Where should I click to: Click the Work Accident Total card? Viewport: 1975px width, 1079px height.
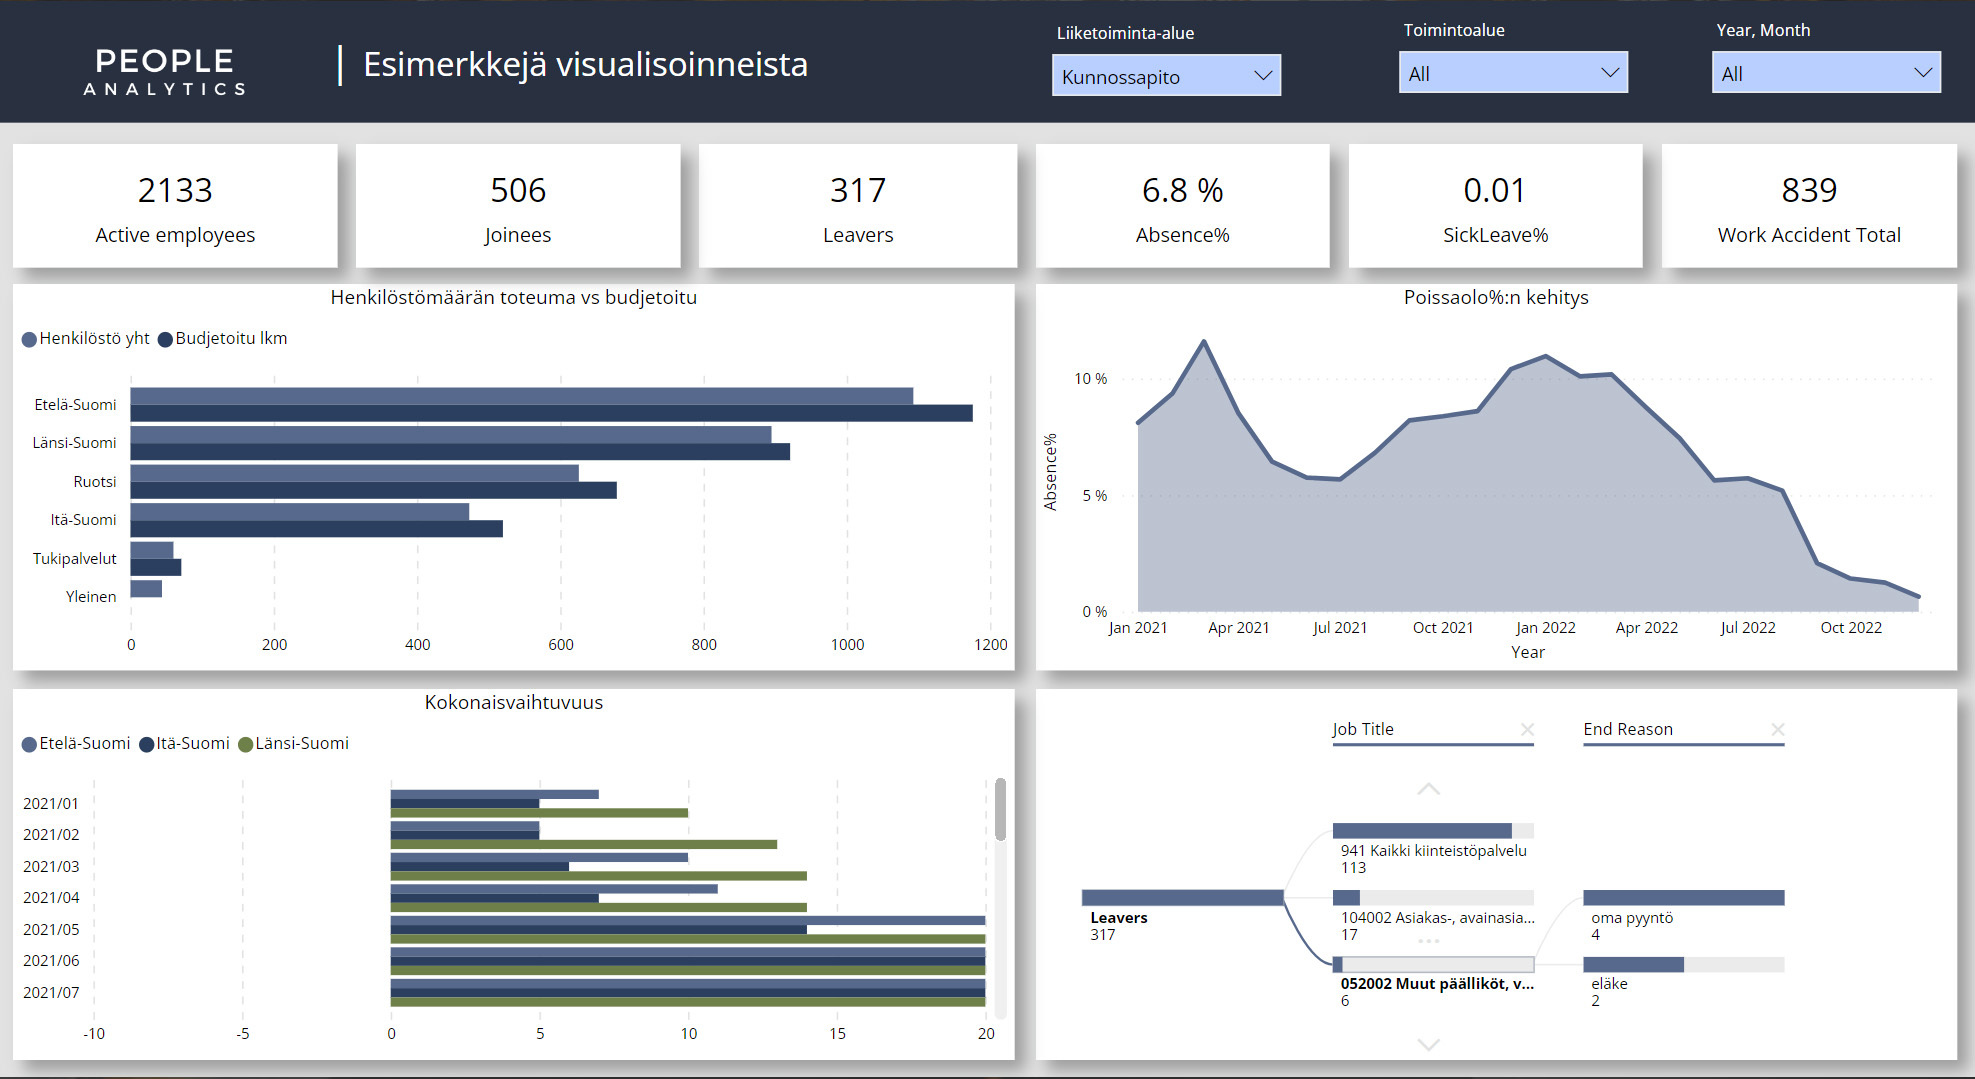tap(1808, 206)
